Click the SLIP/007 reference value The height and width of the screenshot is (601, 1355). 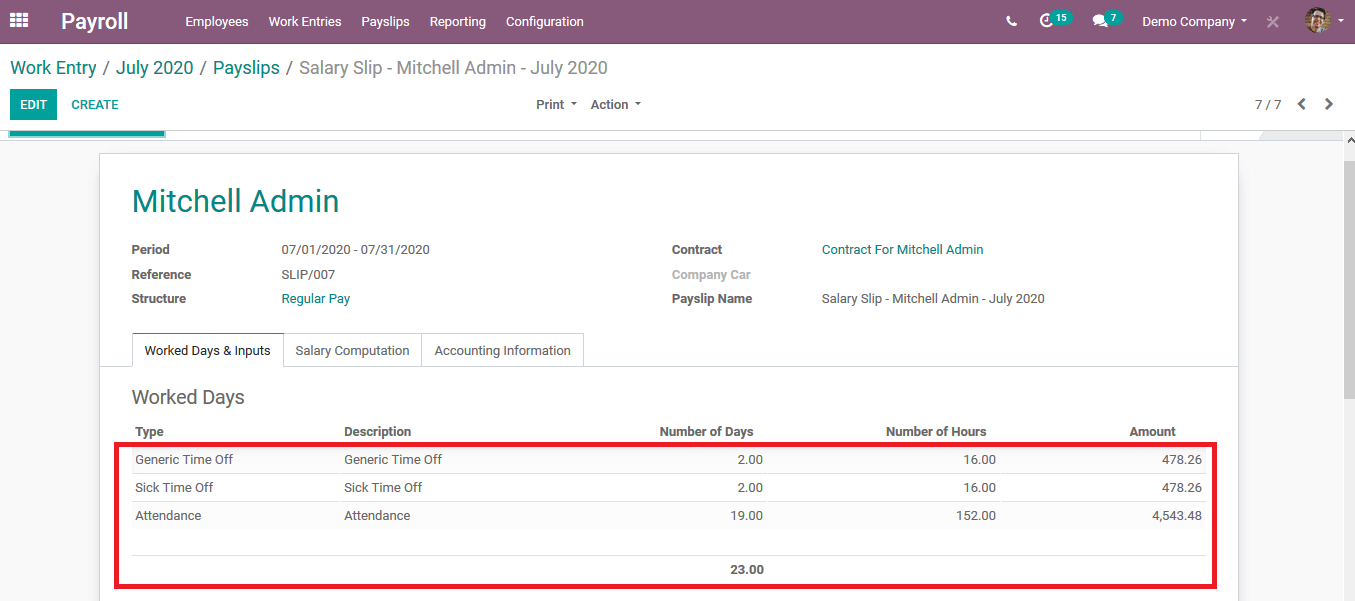click(308, 274)
